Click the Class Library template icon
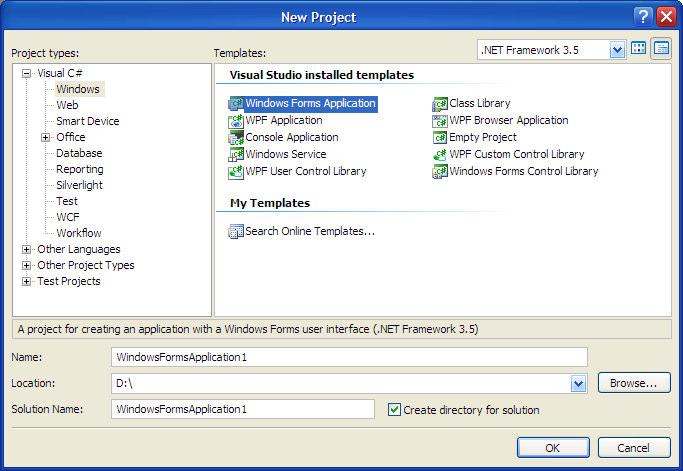 point(440,104)
